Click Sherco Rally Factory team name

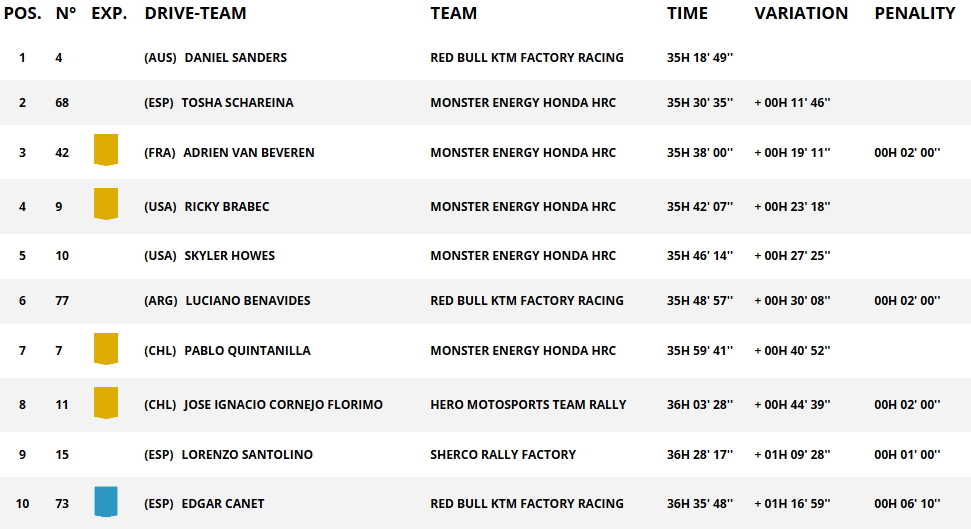pos(503,455)
